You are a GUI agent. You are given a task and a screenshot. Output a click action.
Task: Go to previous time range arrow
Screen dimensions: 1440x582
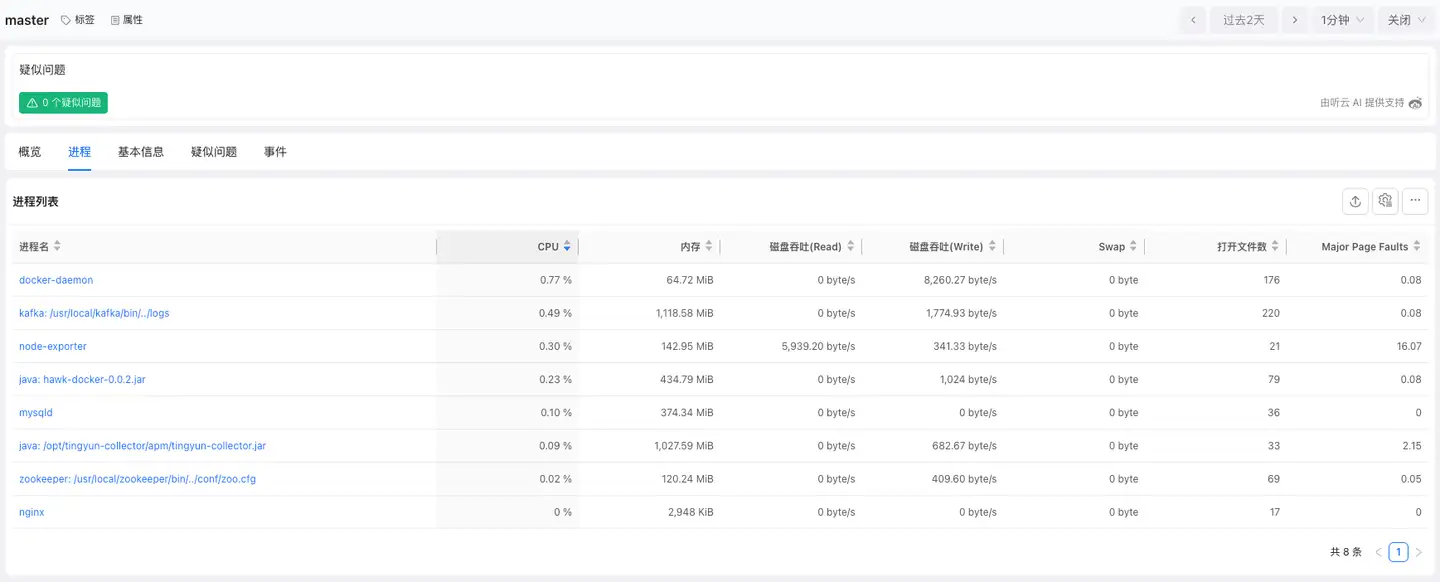click(x=1192, y=20)
